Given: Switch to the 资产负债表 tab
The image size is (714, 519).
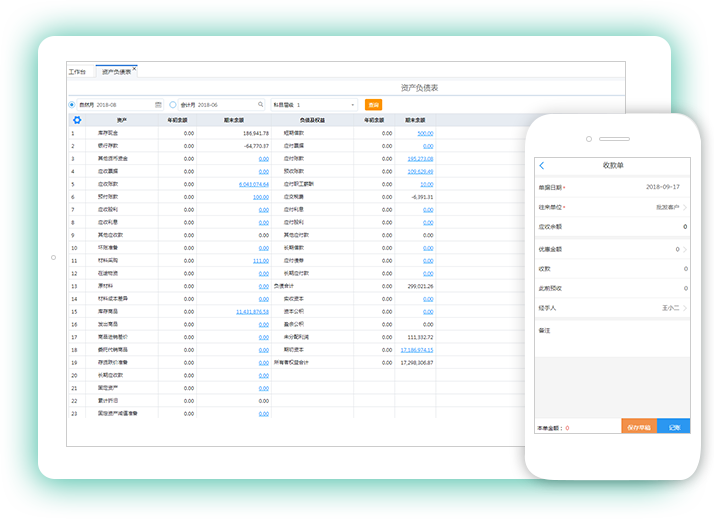Looking at the screenshot, I should tap(115, 72).
